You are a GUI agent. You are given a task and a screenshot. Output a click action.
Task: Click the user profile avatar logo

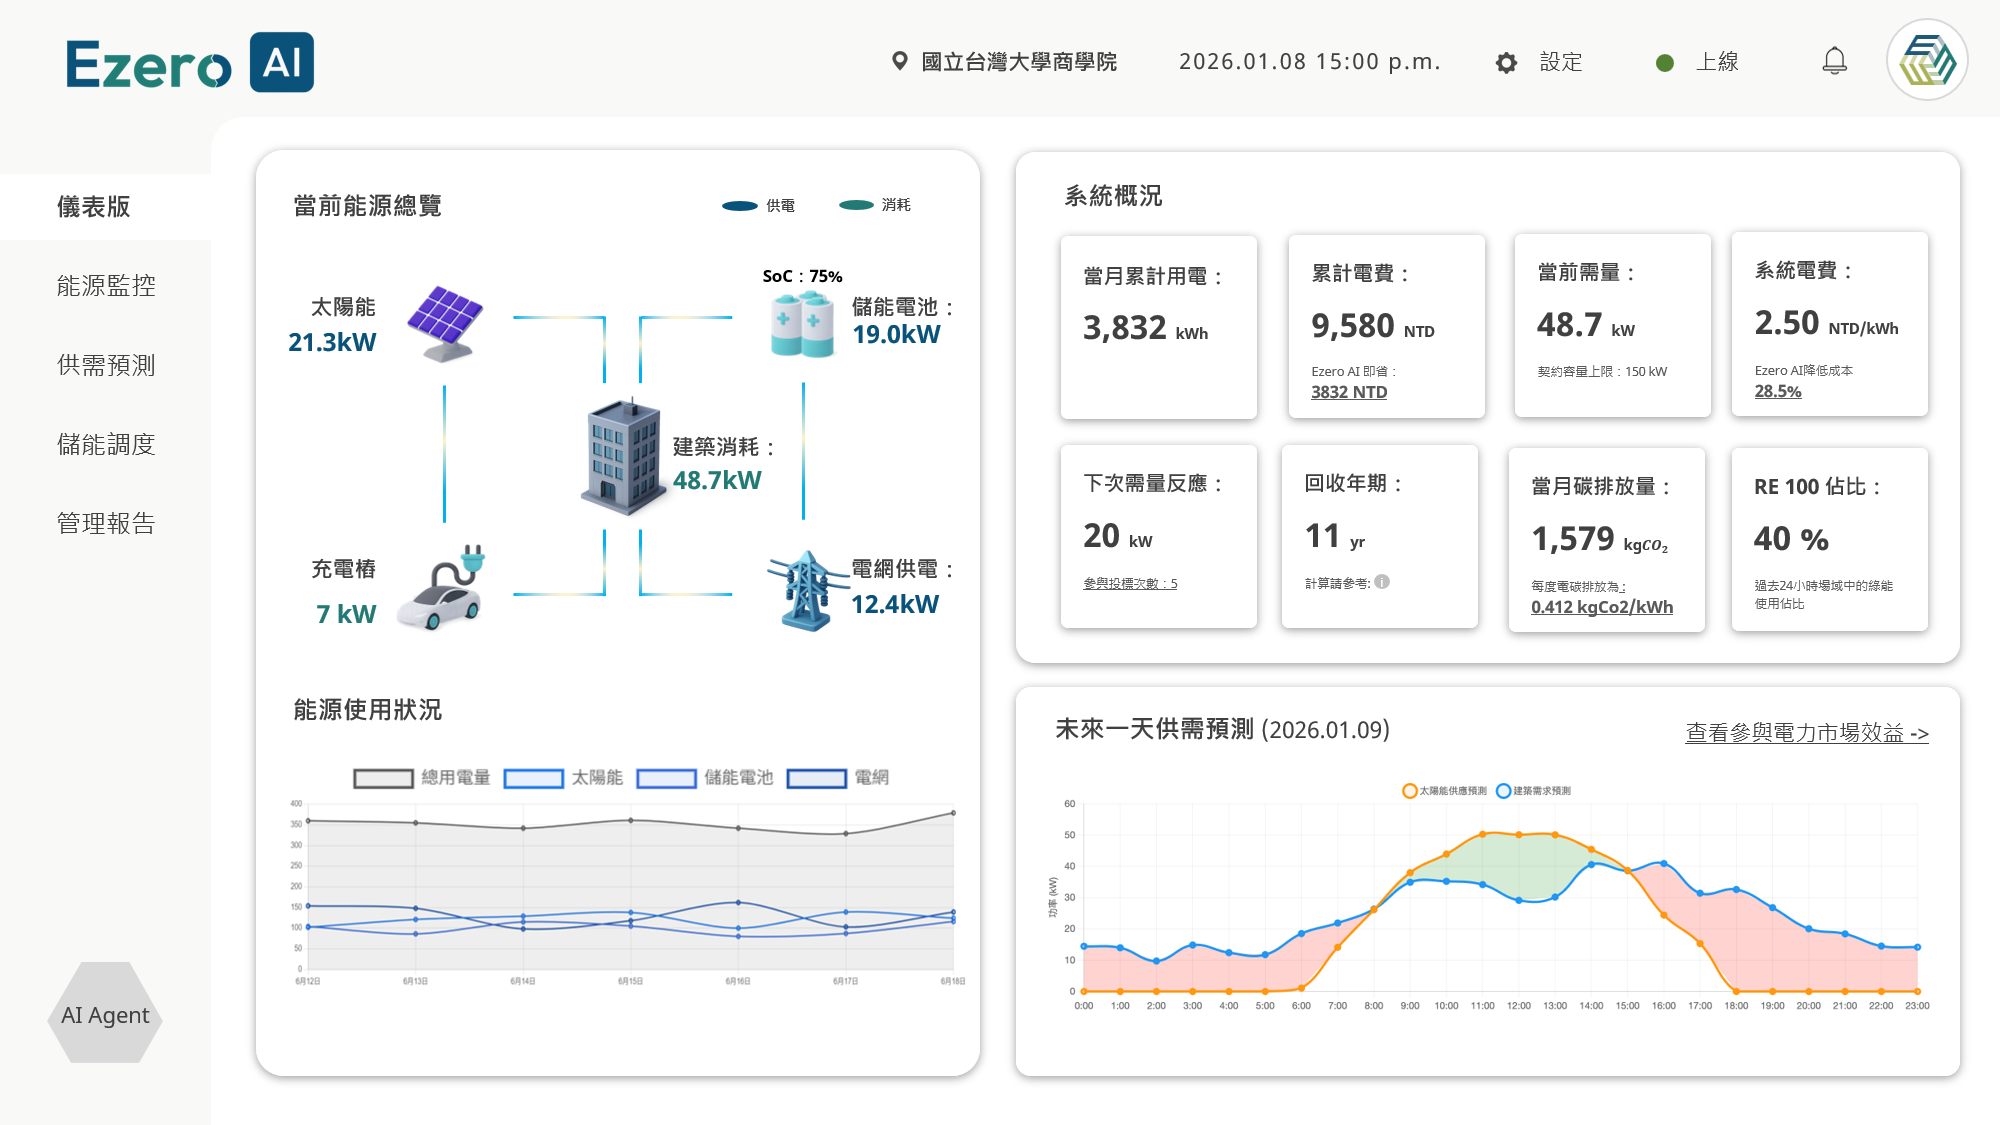pos(1927,60)
